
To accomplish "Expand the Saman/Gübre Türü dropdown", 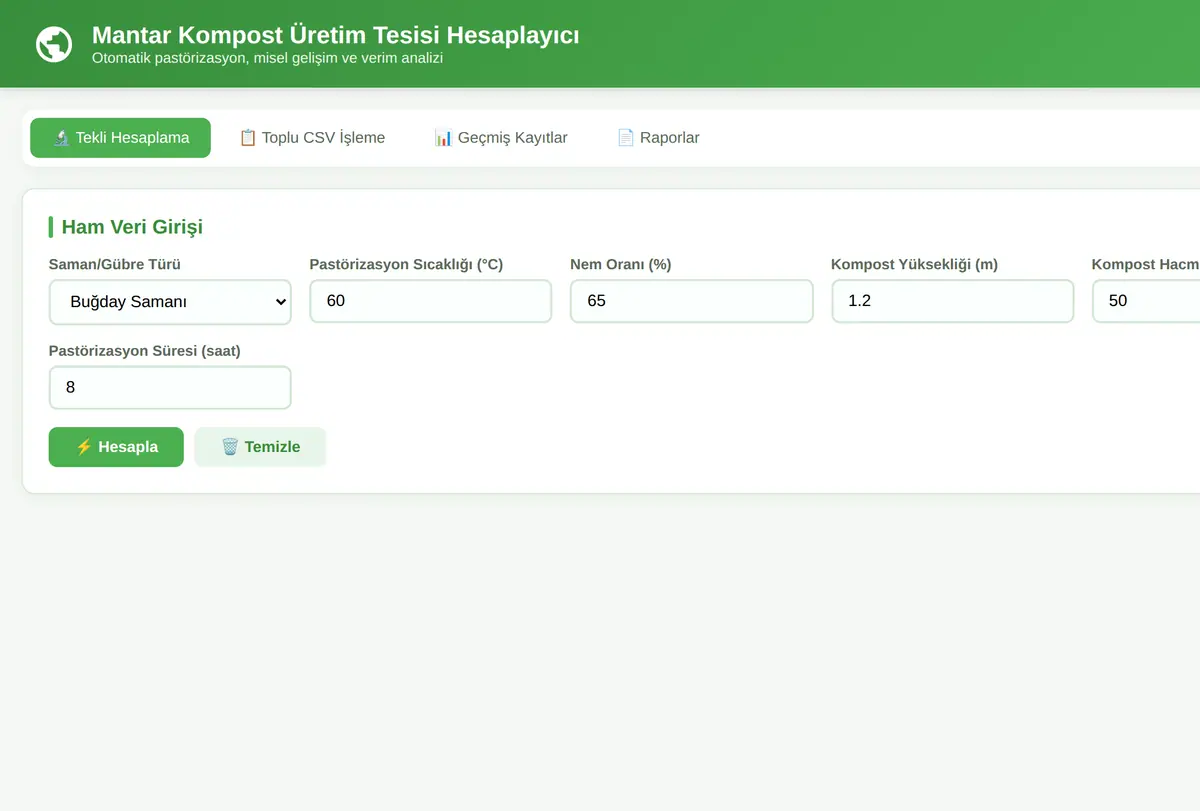I will 170,302.
